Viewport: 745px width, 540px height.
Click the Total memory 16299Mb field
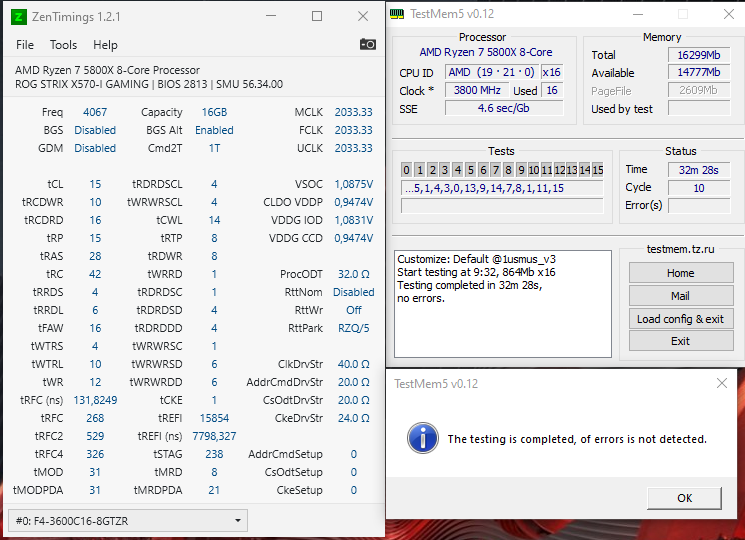tap(699, 55)
